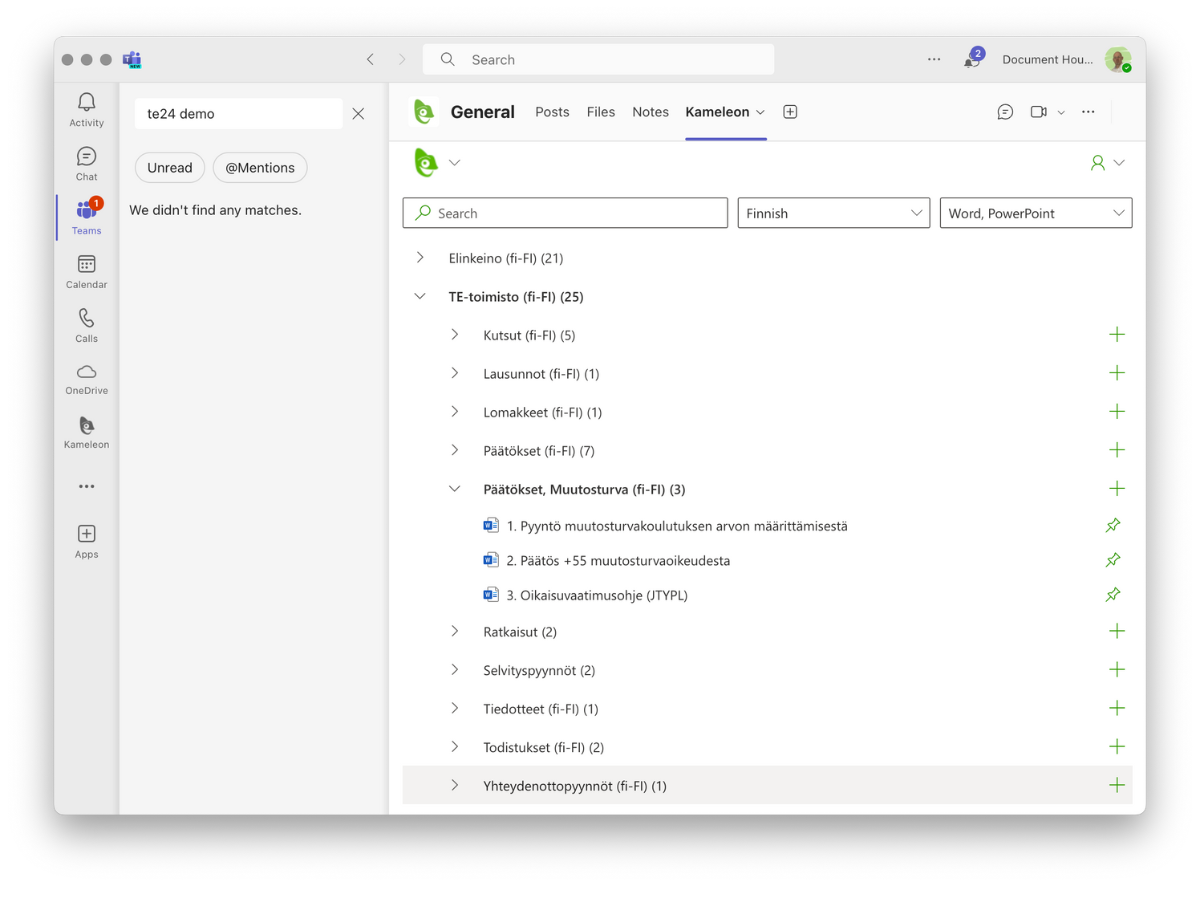Start a meeting with video camera icon
Screen dimensions: 1200x900
coord(1039,112)
